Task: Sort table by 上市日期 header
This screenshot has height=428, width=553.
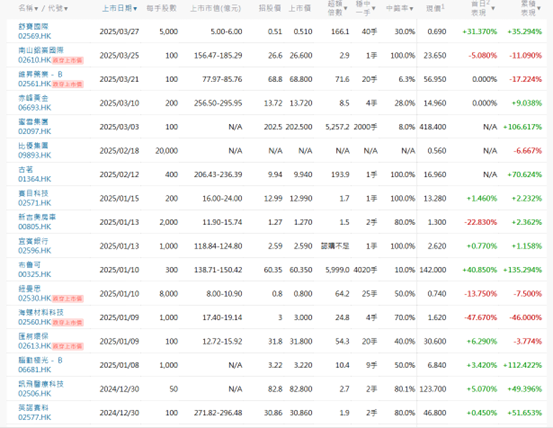Action: click(x=120, y=8)
